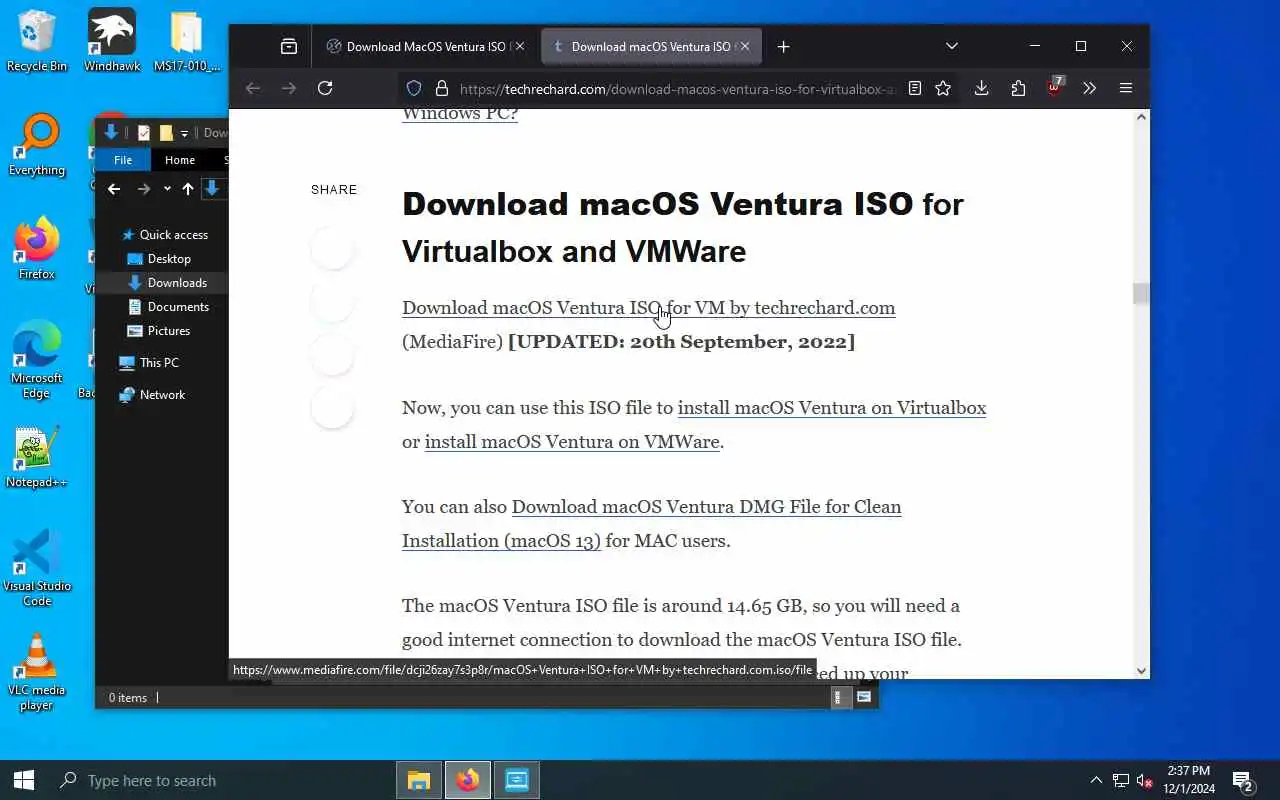Select Quick access in Explorer sidebar

coord(165,235)
